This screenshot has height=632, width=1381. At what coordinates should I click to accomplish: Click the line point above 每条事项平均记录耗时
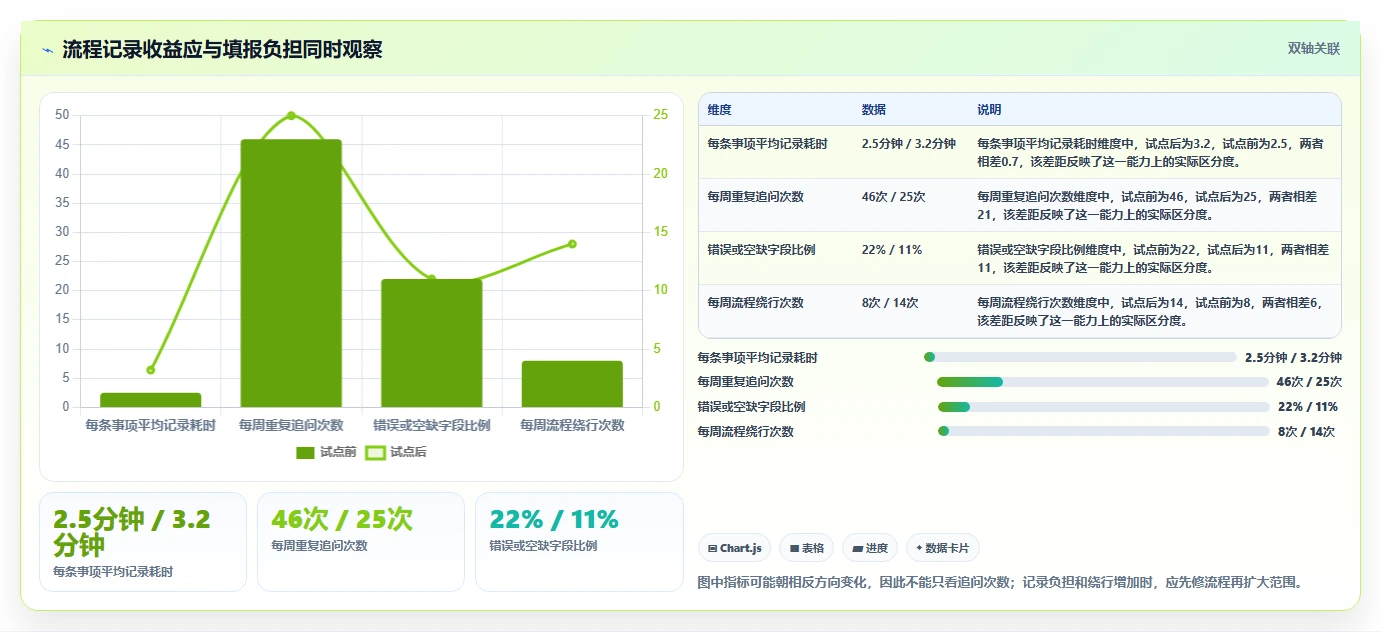[x=151, y=370]
